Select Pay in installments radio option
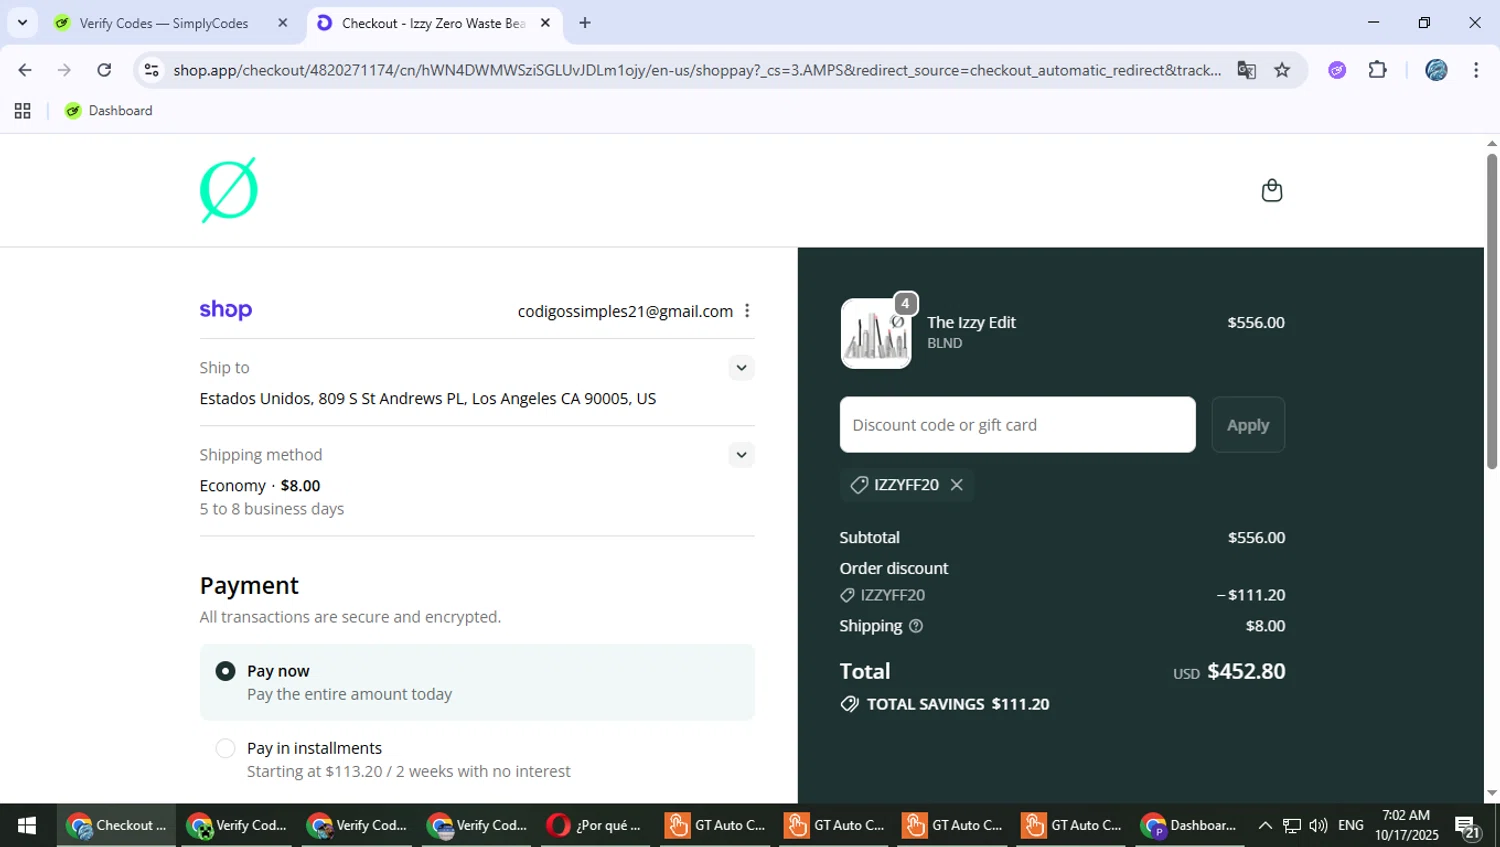The width and height of the screenshot is (1500, 847). coord(226,748)
